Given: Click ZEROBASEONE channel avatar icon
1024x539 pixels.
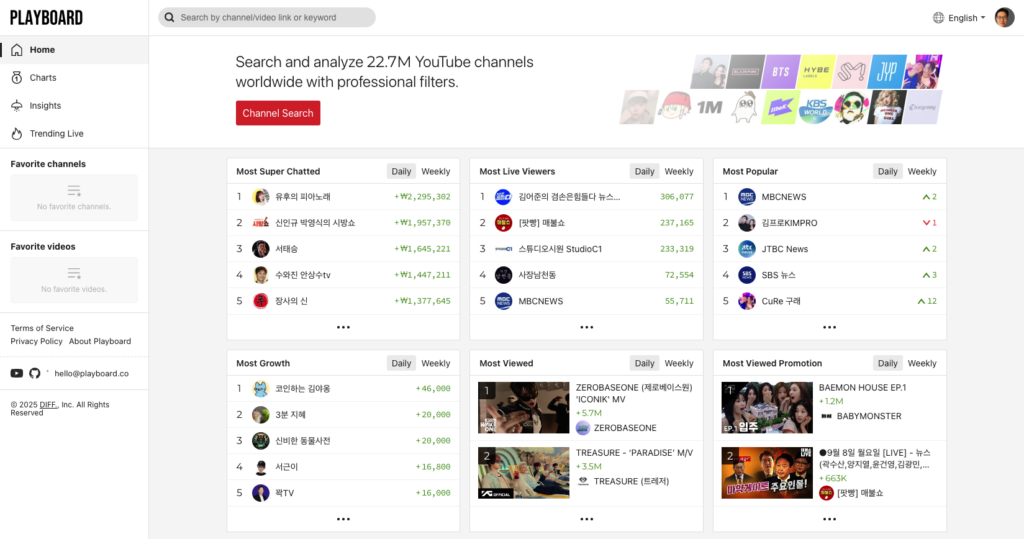Looking at the screenshot, I should (583, 428).
